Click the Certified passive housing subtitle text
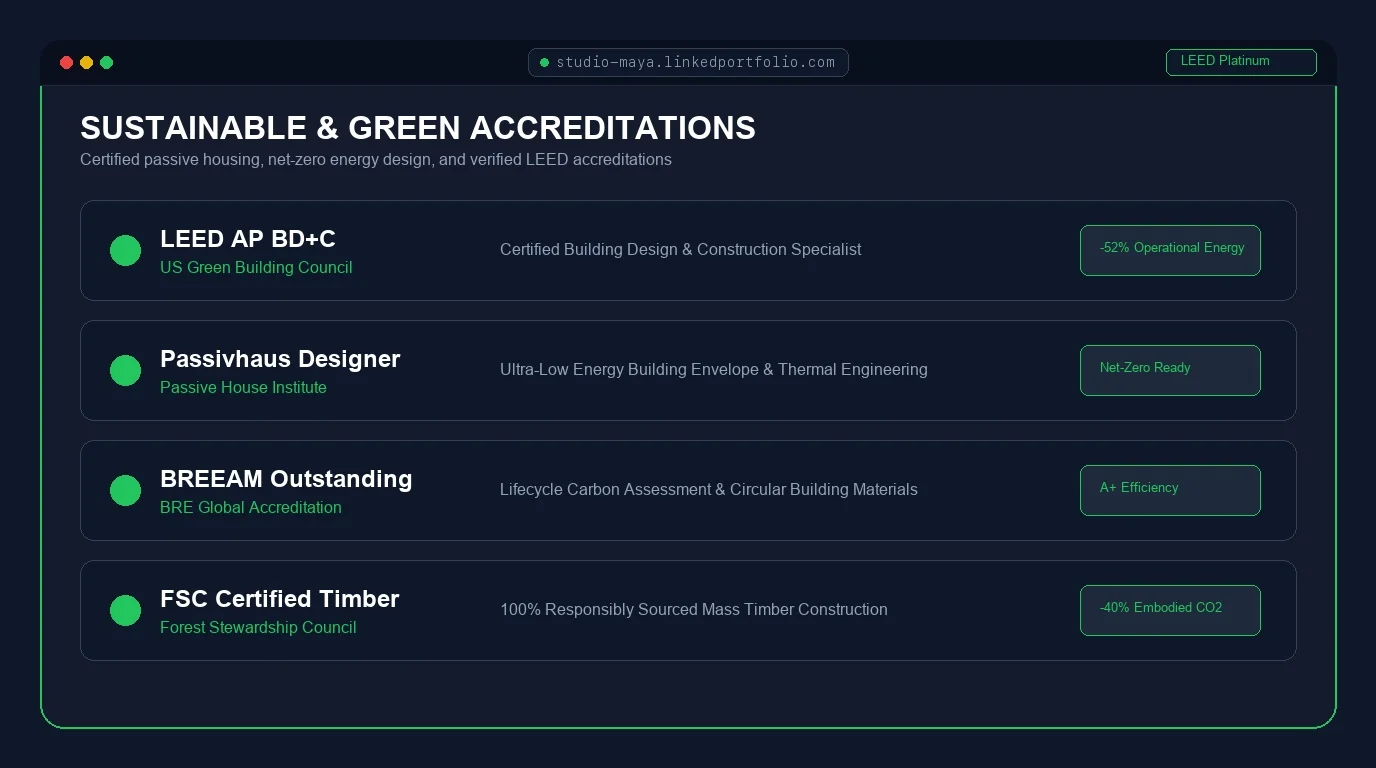1376x768 pixels. click(x=376, y=159)
